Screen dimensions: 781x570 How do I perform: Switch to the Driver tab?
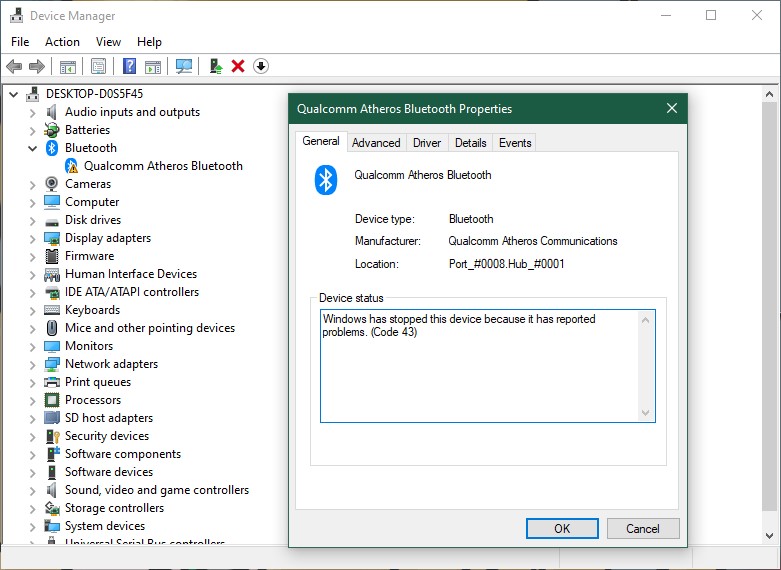[427, 143]
